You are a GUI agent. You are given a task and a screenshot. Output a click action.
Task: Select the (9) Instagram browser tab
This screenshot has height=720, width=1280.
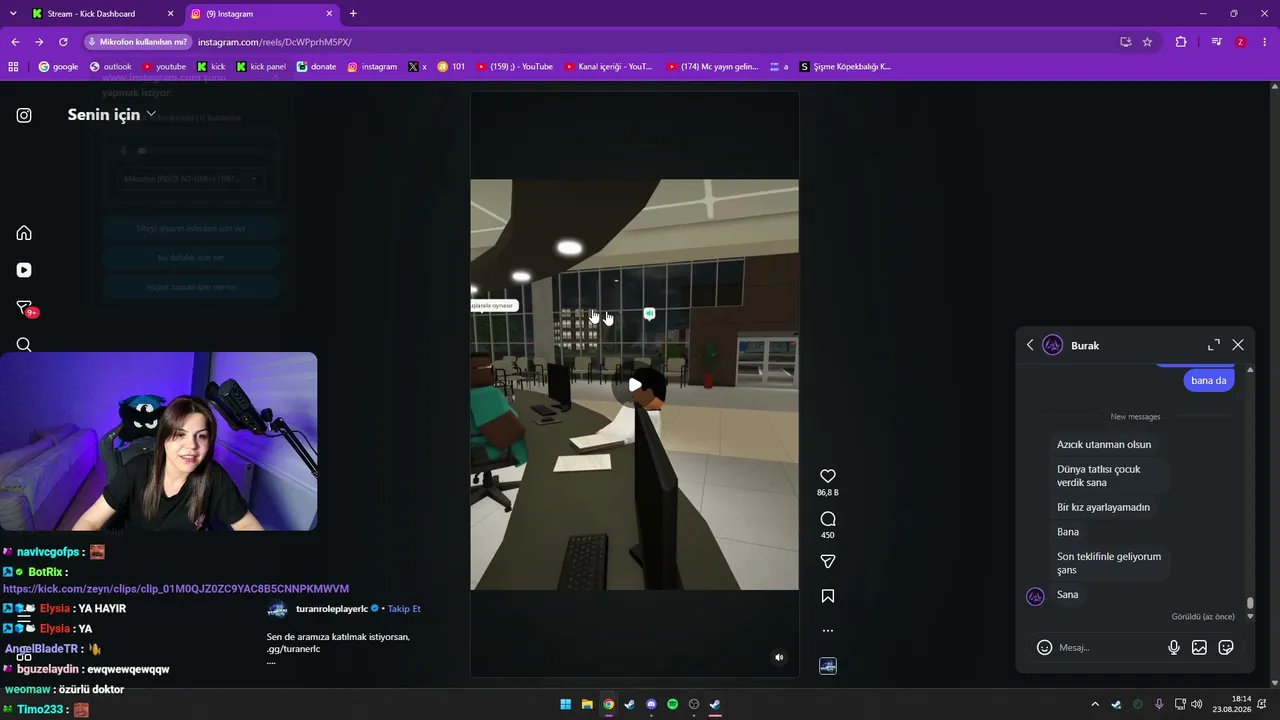pyautogui.click(x=260, y=14)
